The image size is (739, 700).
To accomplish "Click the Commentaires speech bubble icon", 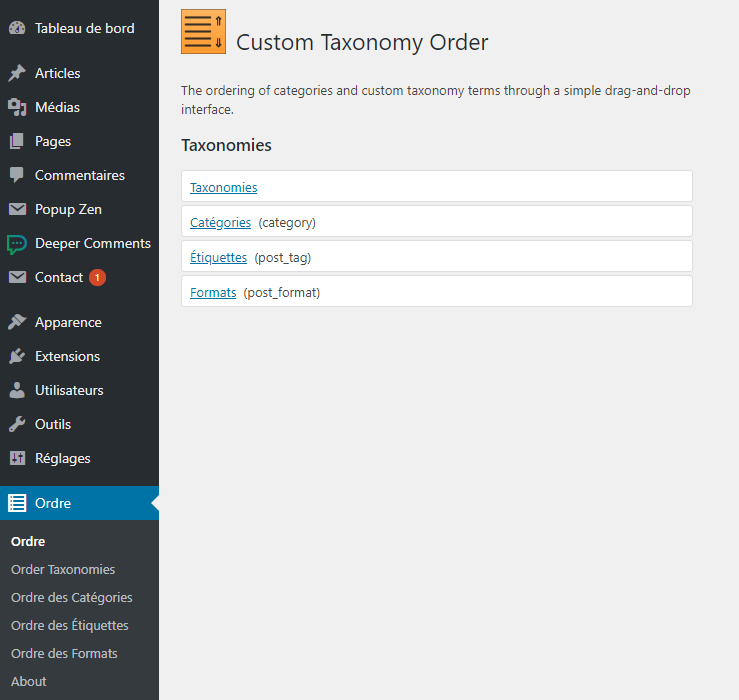I will click(17, 175).
